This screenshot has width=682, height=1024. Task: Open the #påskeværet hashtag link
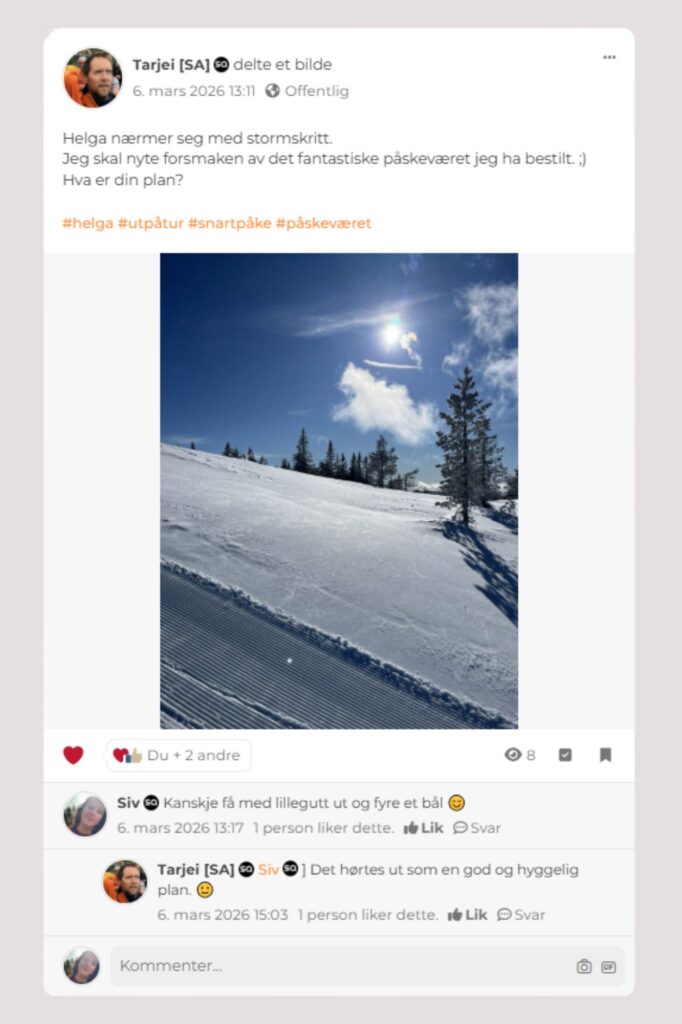323,223
